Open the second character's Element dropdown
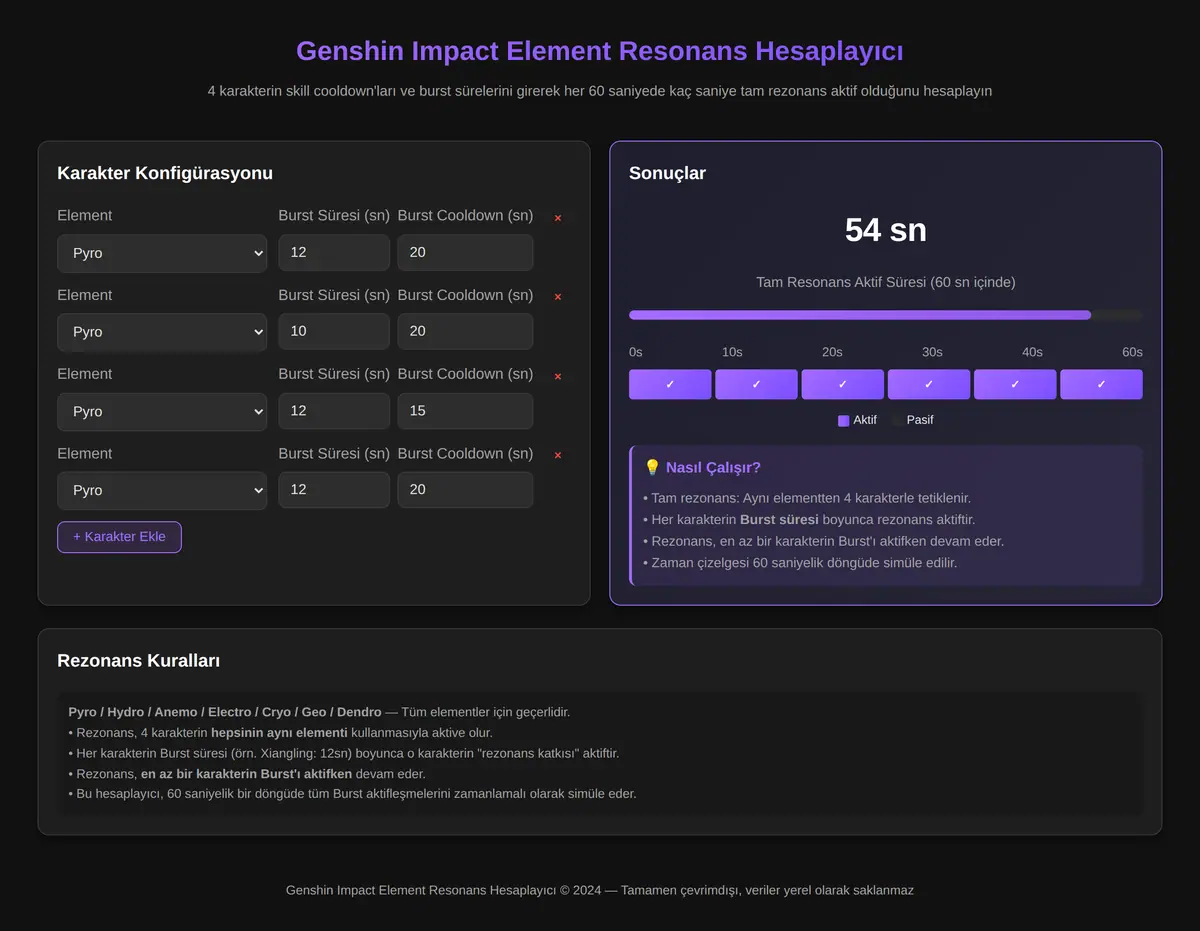Screen dimensions: 1200x931 click(162, 332)
